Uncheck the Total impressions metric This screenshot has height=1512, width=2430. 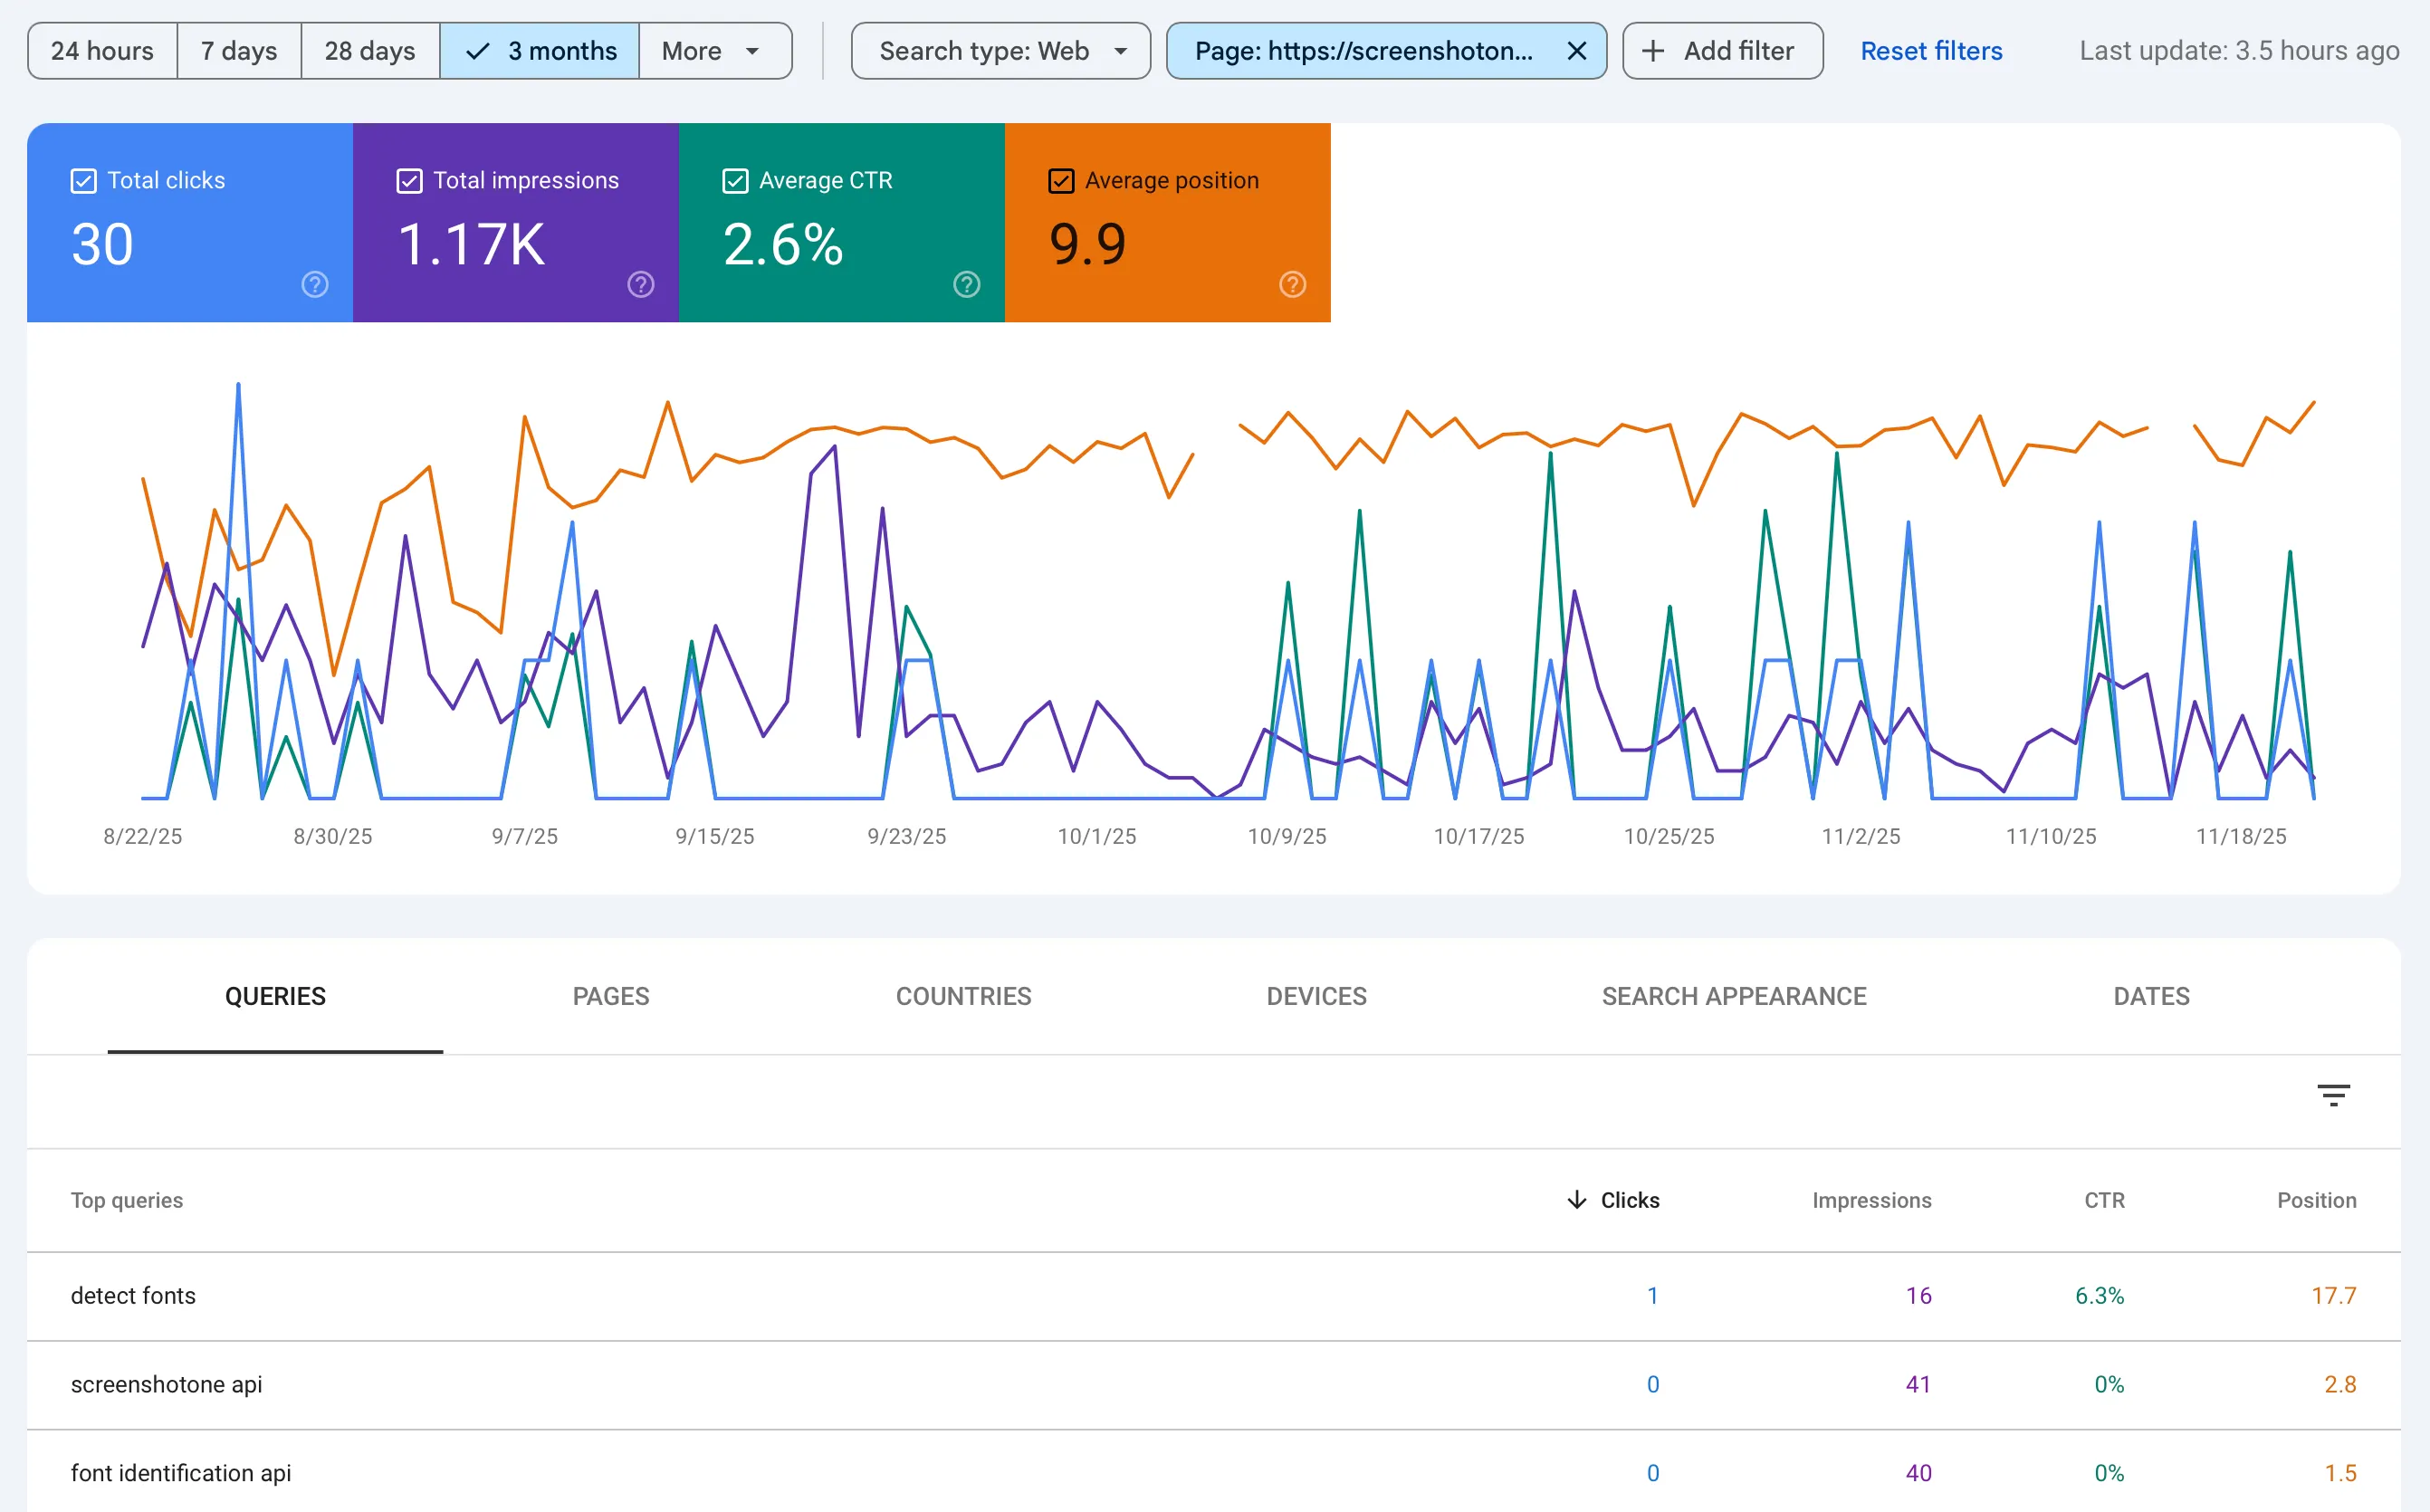pos(409,181)
